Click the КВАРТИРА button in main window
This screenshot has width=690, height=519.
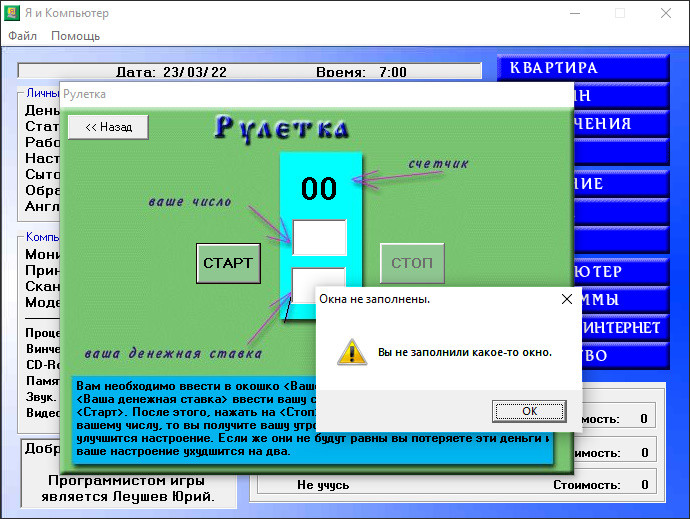coord(583,67)
